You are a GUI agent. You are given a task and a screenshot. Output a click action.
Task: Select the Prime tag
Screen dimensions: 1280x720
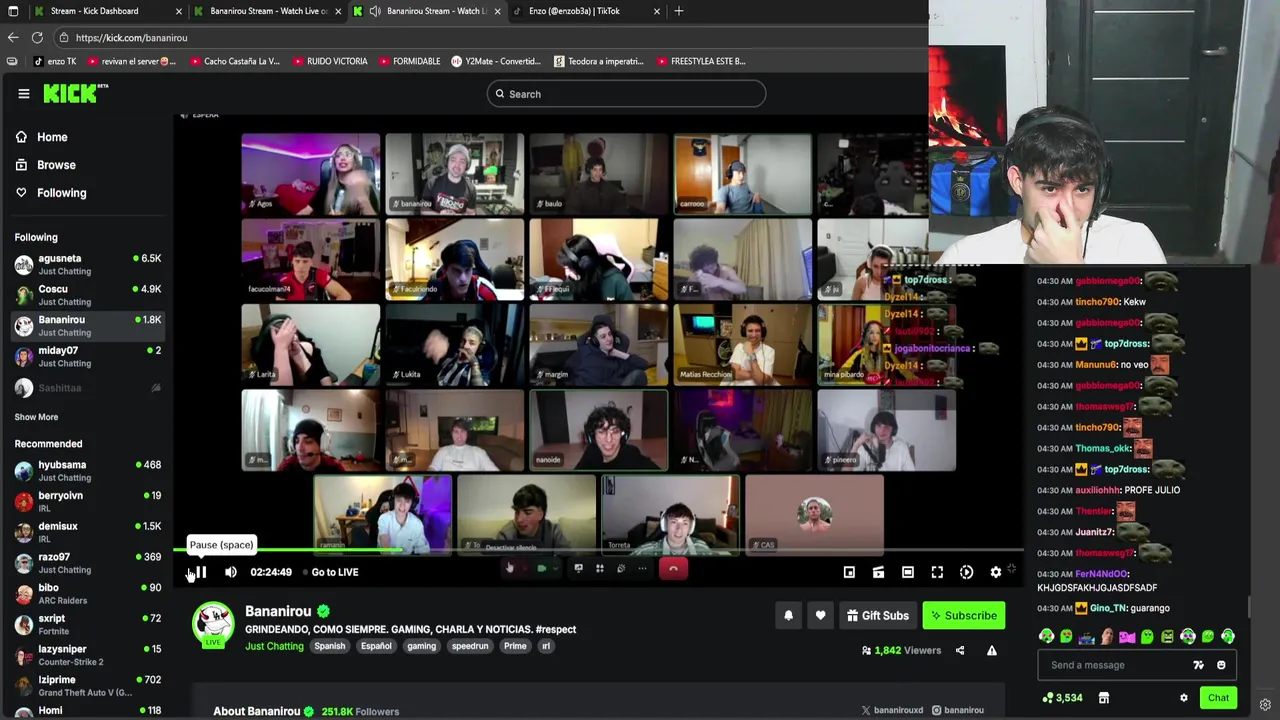[515, 646]
